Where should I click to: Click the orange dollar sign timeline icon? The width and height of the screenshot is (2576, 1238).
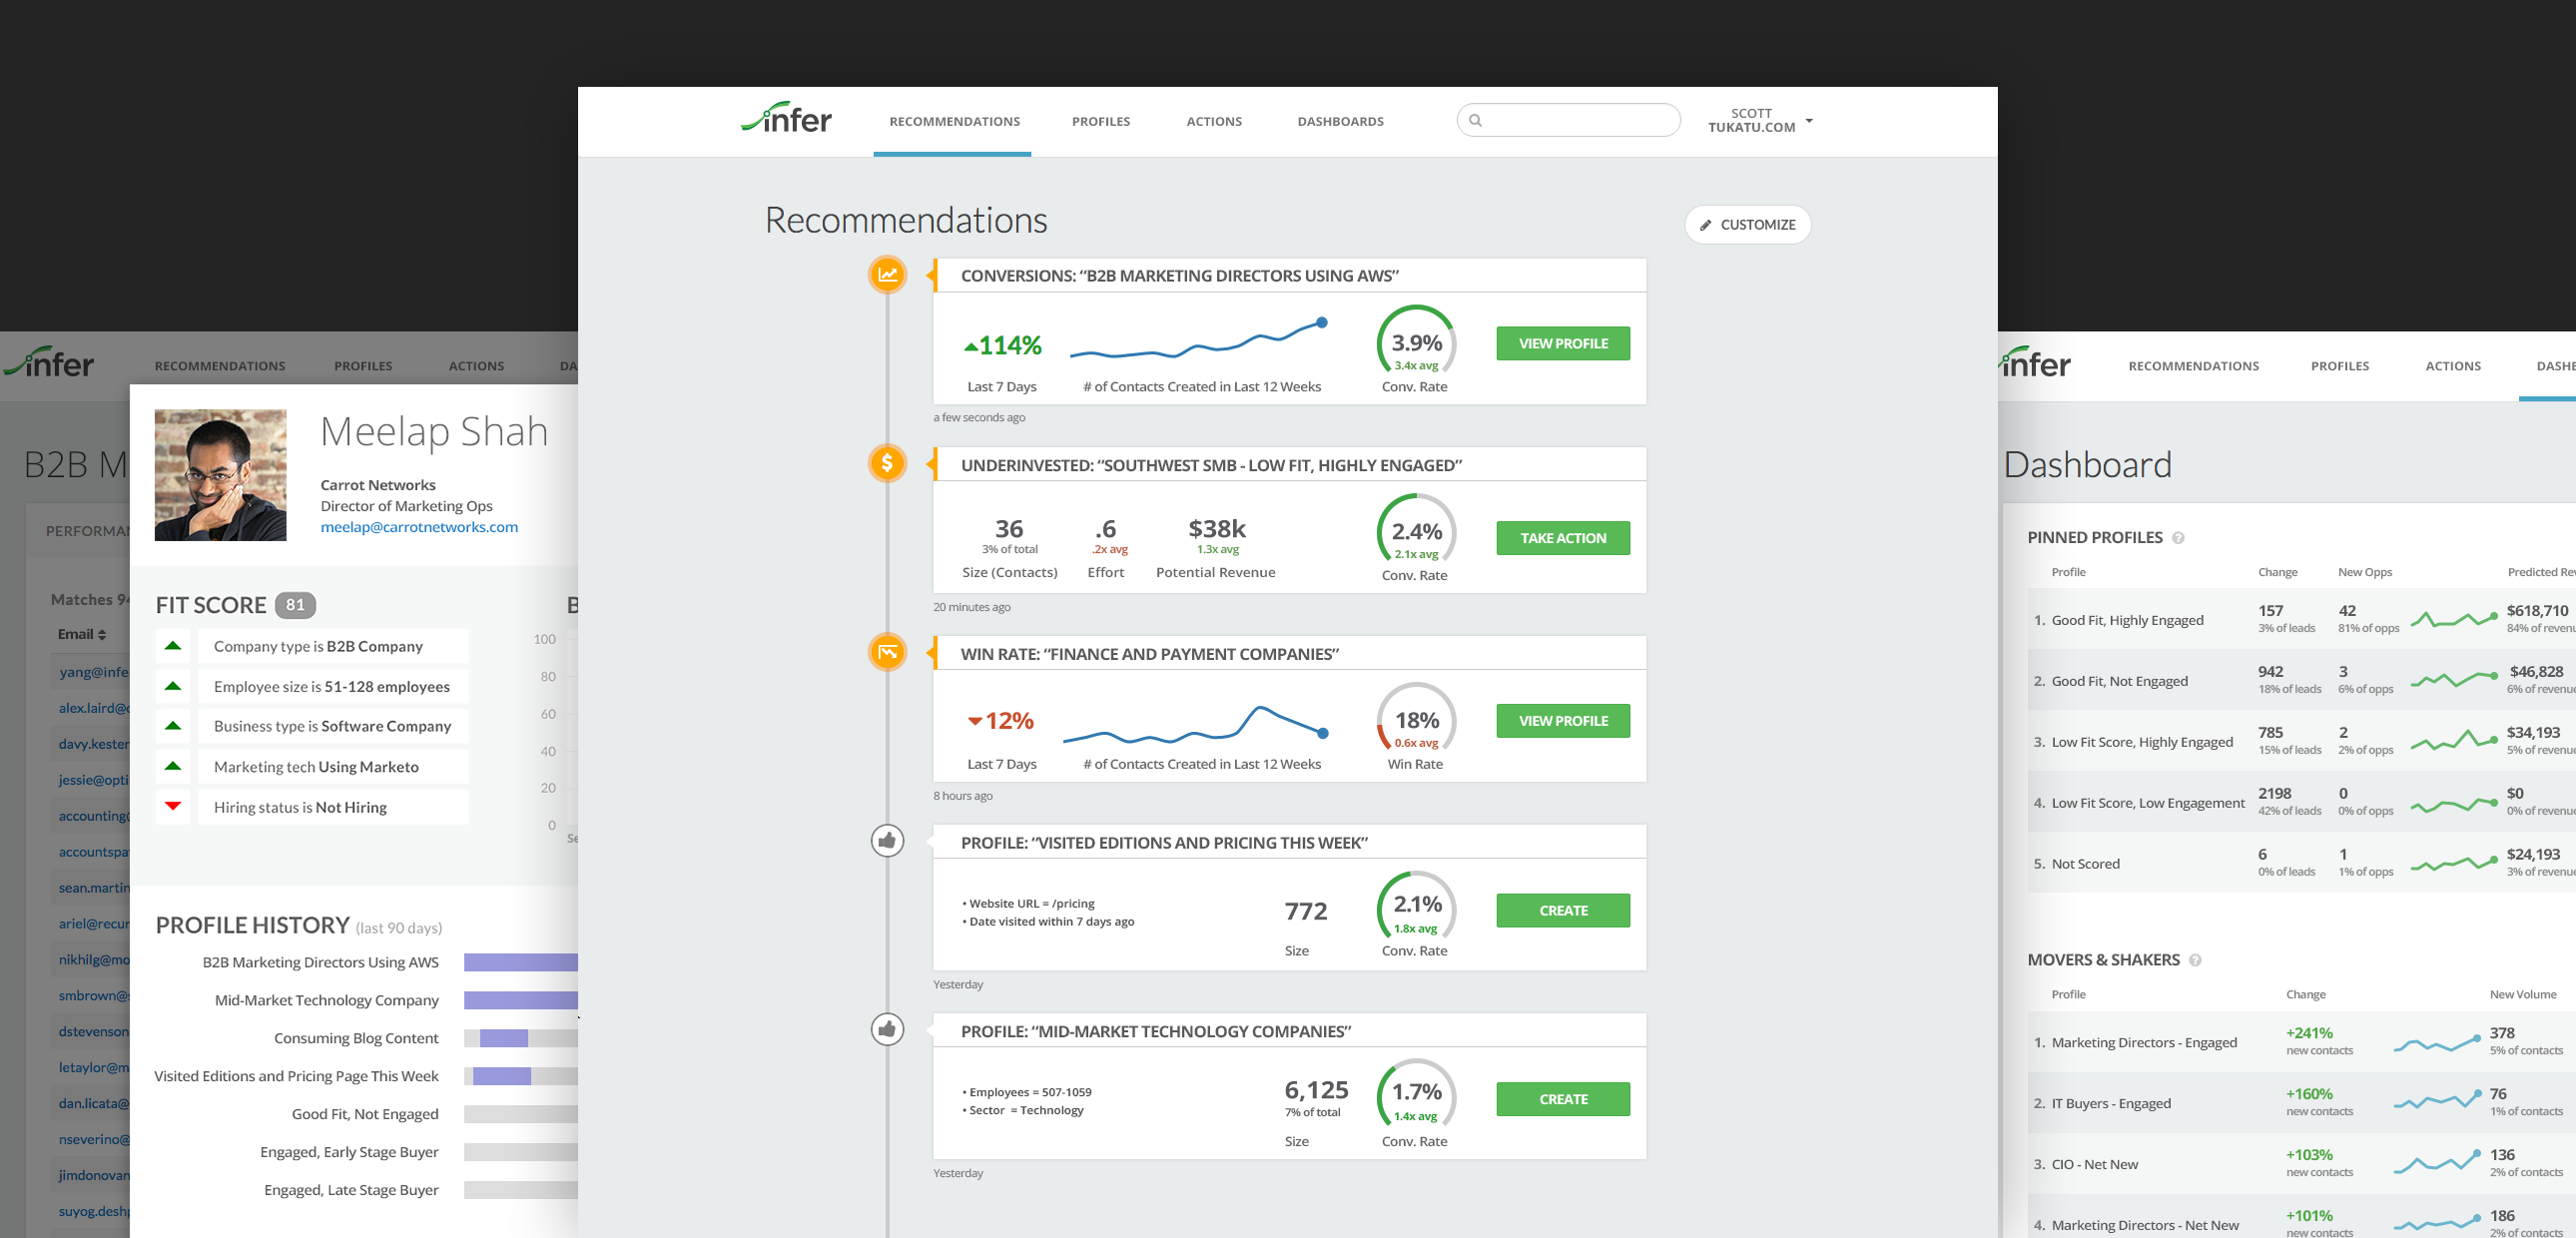(x=887, y=463)
